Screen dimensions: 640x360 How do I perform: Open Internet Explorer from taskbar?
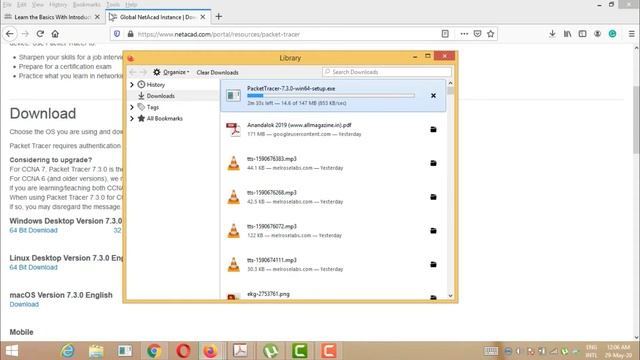pos(68,351)
